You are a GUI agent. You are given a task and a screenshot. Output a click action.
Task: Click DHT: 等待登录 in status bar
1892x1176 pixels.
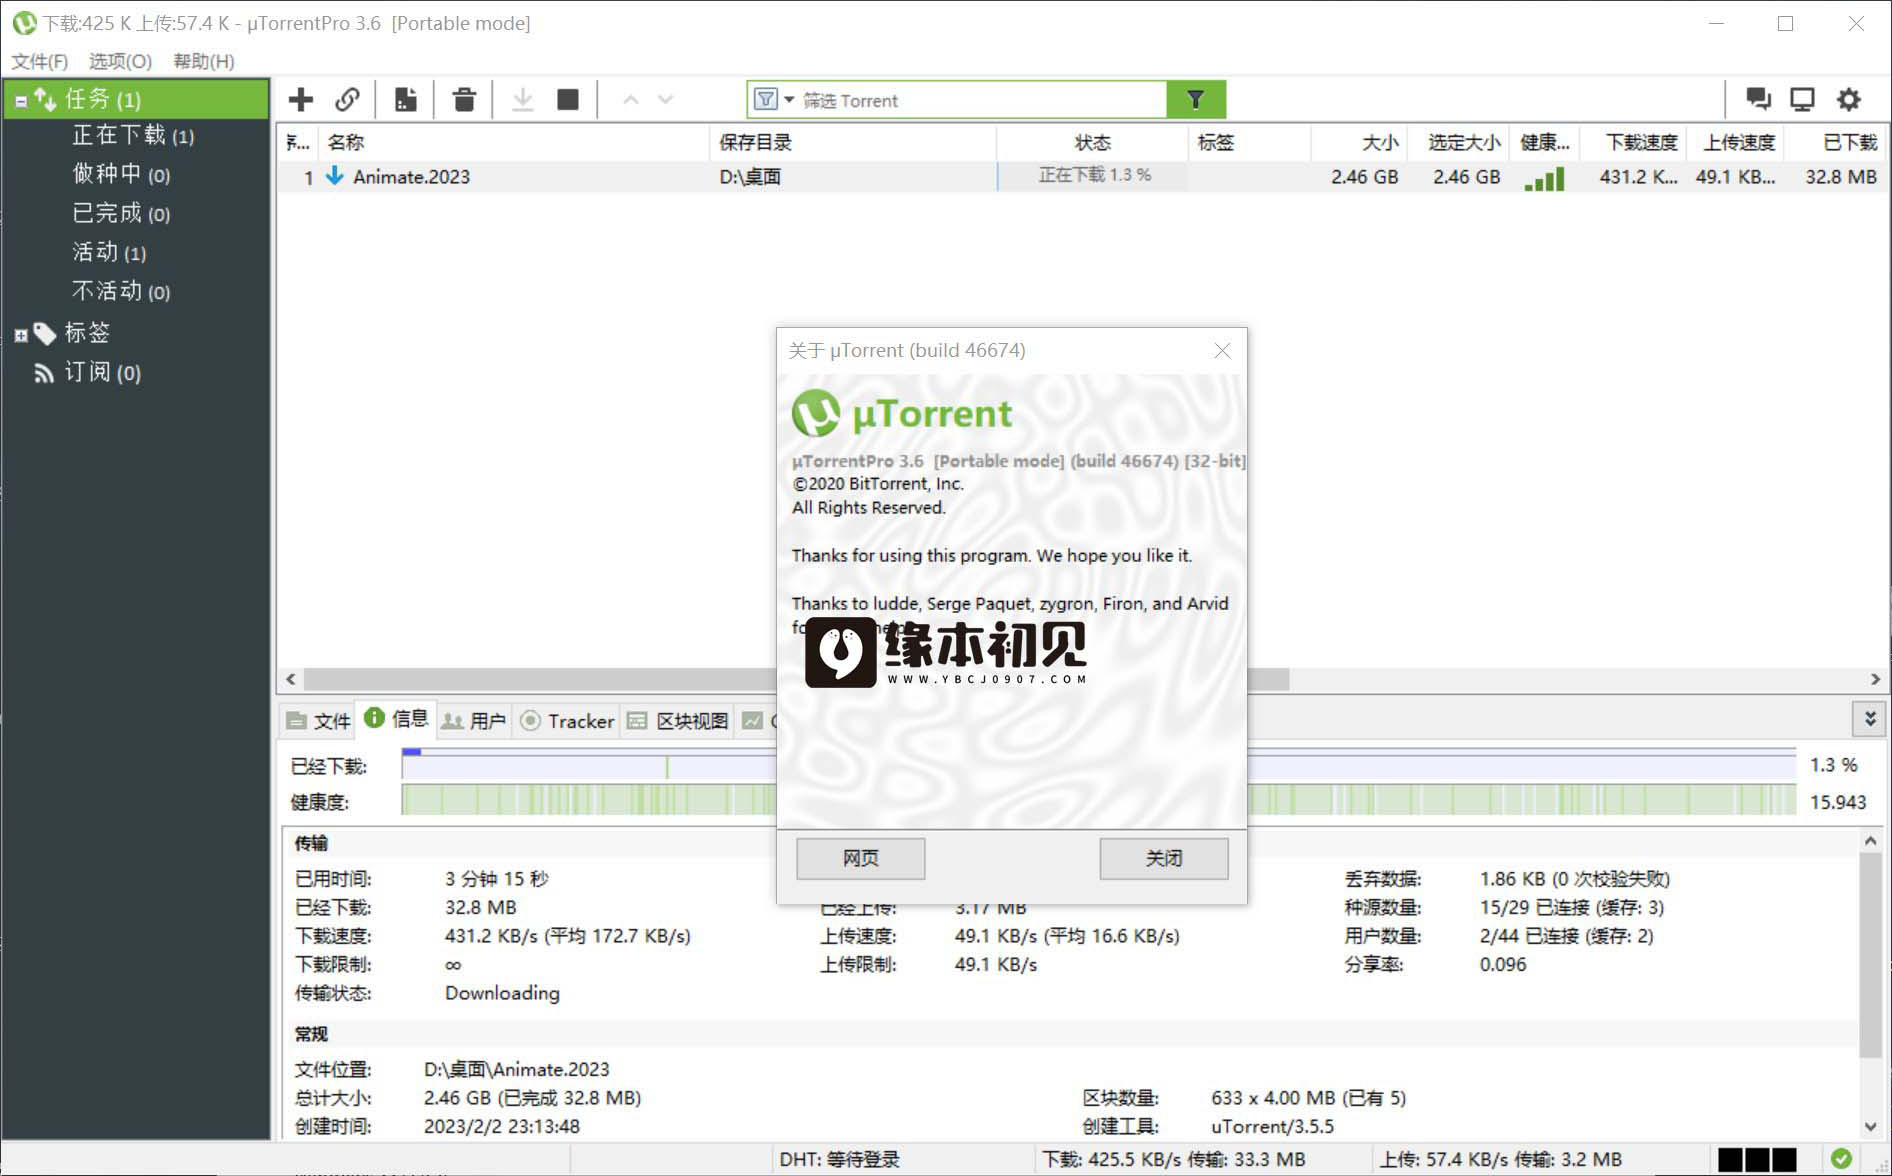(x=840, y=1159)
